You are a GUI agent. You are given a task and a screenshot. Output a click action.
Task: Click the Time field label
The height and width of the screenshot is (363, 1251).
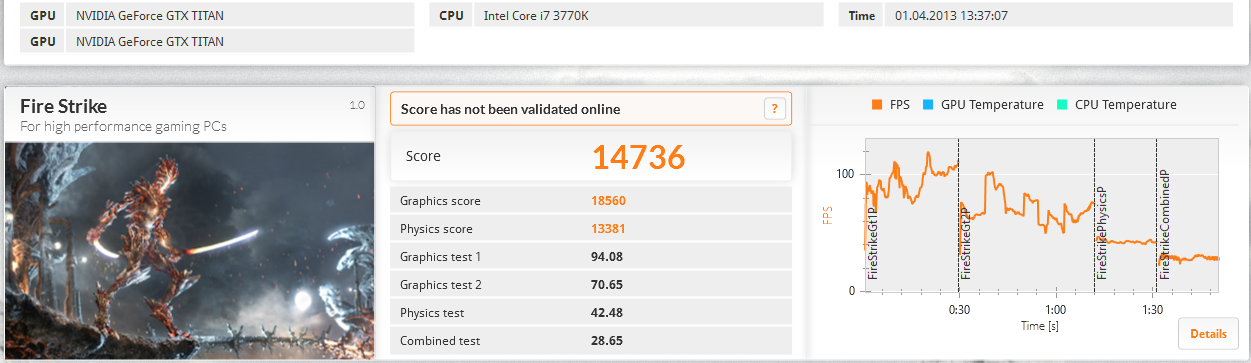point(861,15)
